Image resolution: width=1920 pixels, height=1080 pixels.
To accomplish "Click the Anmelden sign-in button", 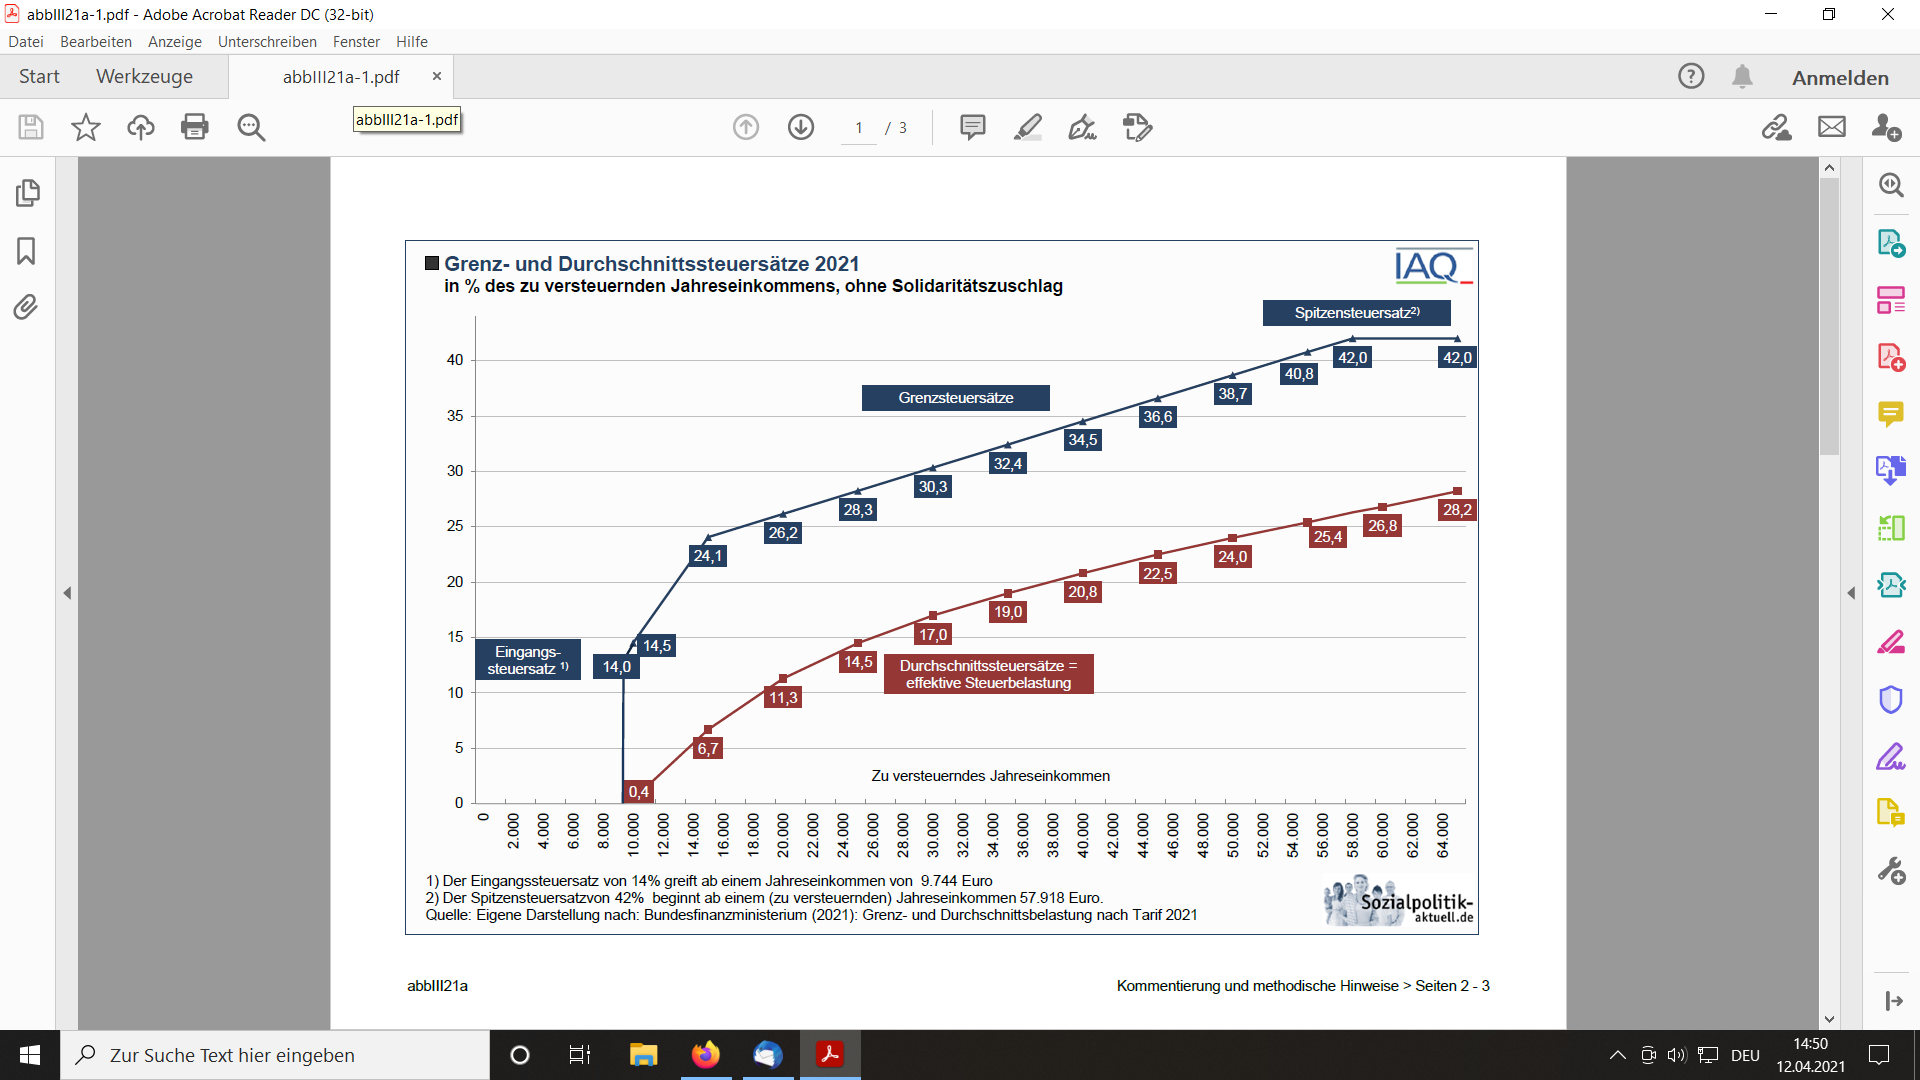I will pos(1839,78).
